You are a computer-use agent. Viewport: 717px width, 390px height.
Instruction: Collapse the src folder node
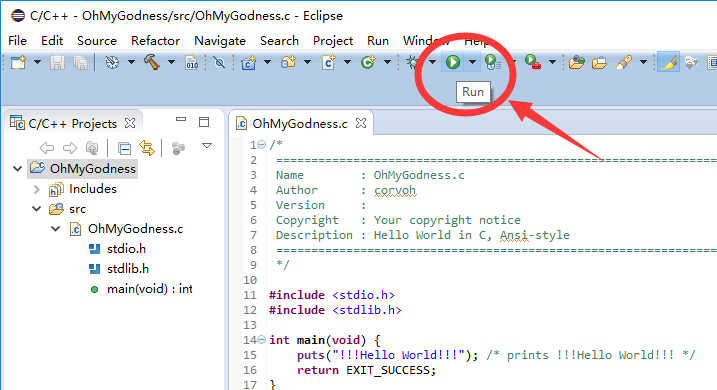[37, 209]
